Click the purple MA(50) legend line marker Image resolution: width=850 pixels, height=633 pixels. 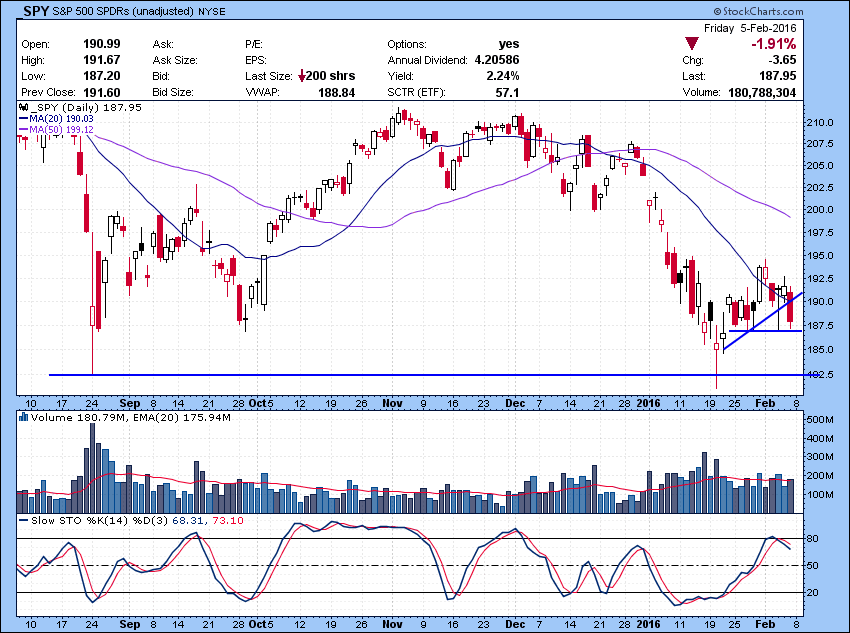pyautogui.click(x=23, y=130)
